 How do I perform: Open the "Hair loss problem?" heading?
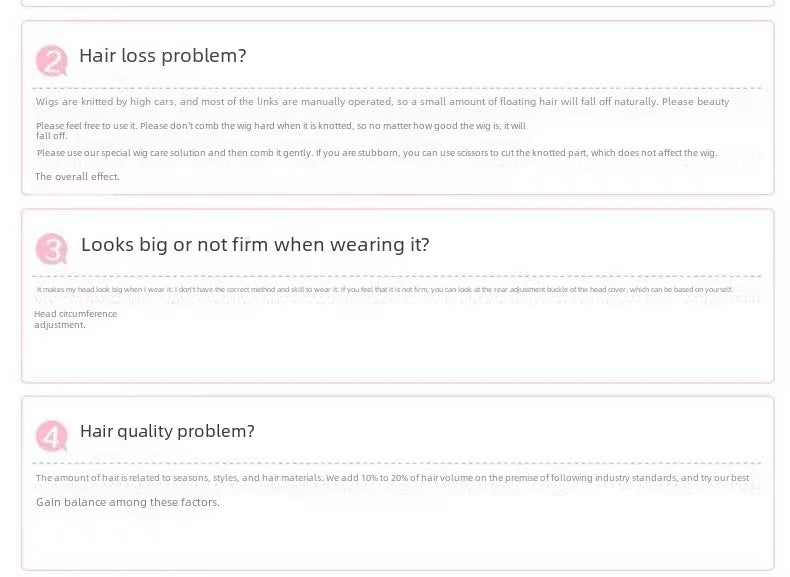click(162, 56)
